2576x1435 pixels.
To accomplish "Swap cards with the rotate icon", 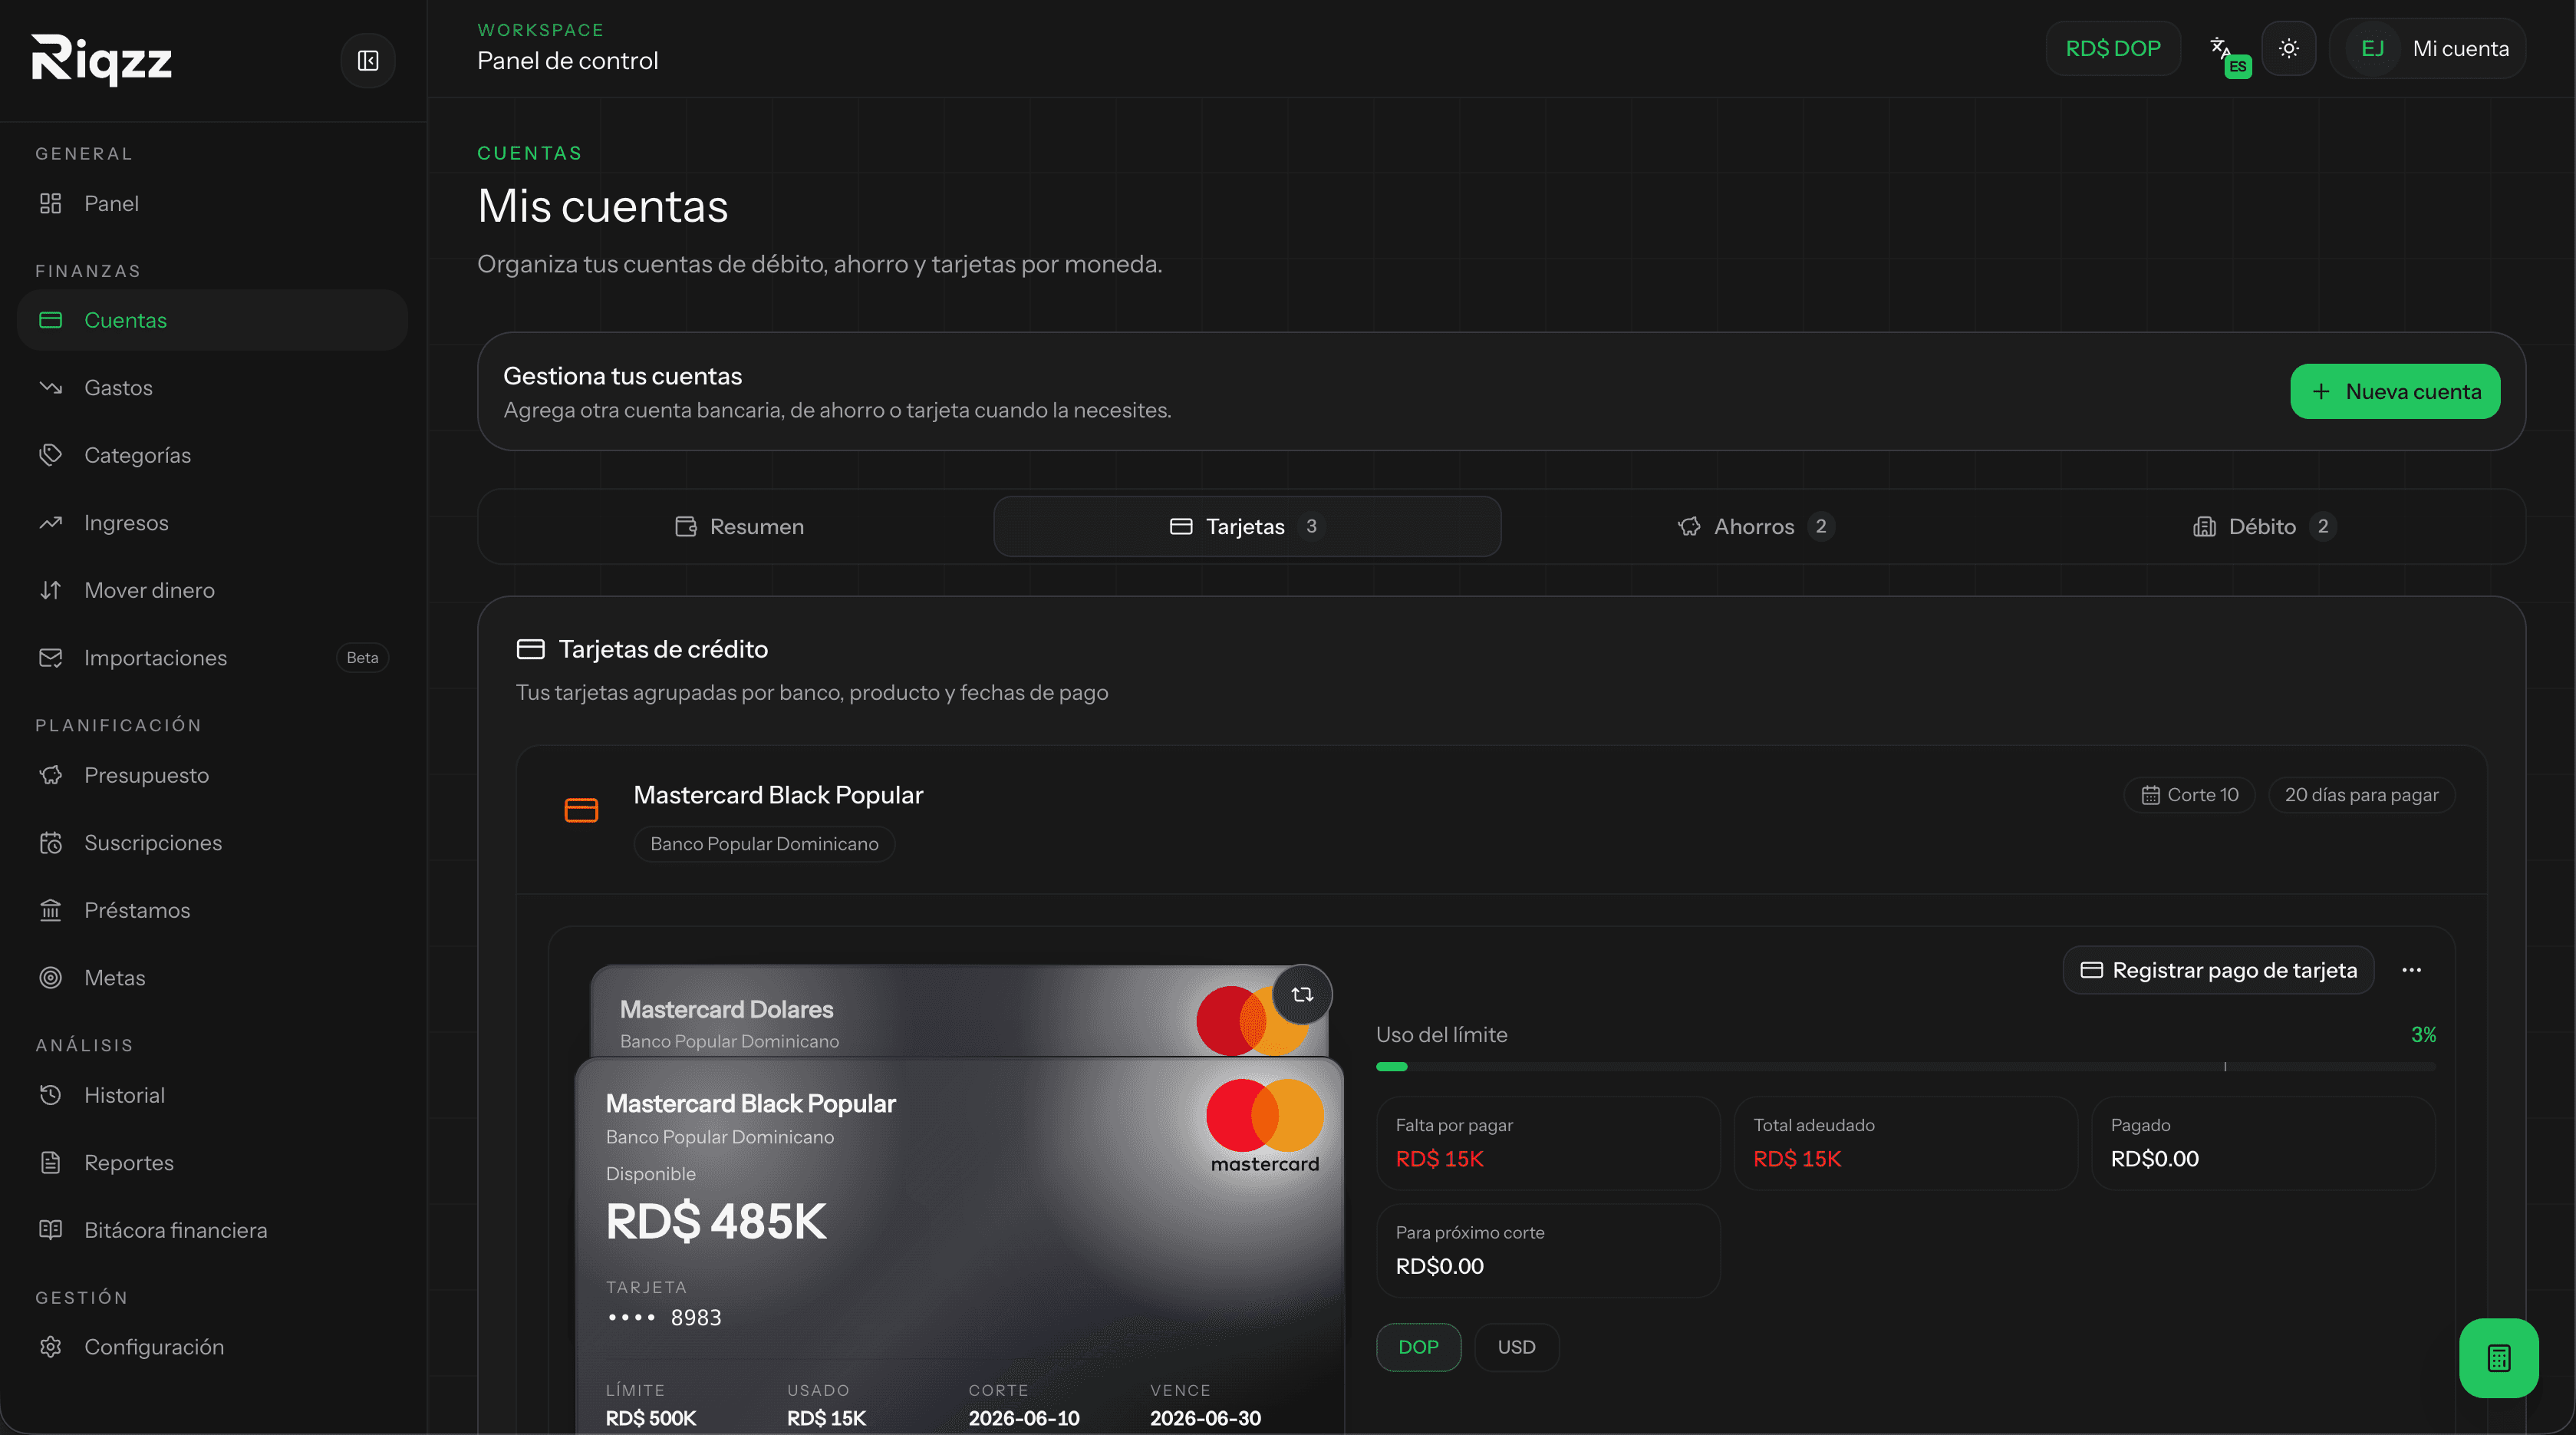I will tap(1302, 994).
